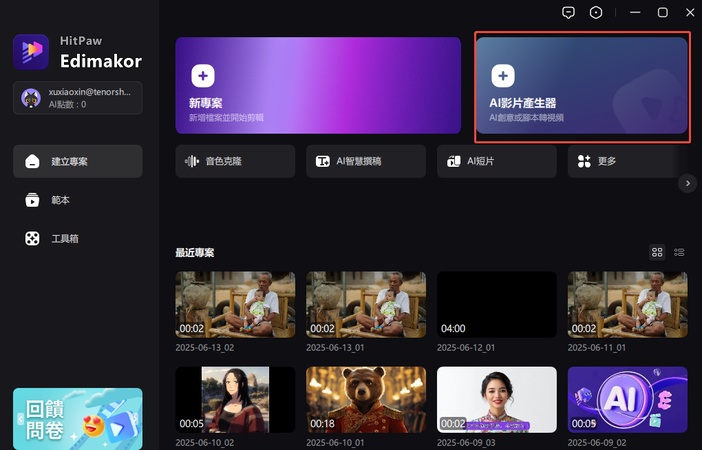This screenshot has height=450, width=702.
Task: Switch recent projects to grid view
Action: coord(657,252)
